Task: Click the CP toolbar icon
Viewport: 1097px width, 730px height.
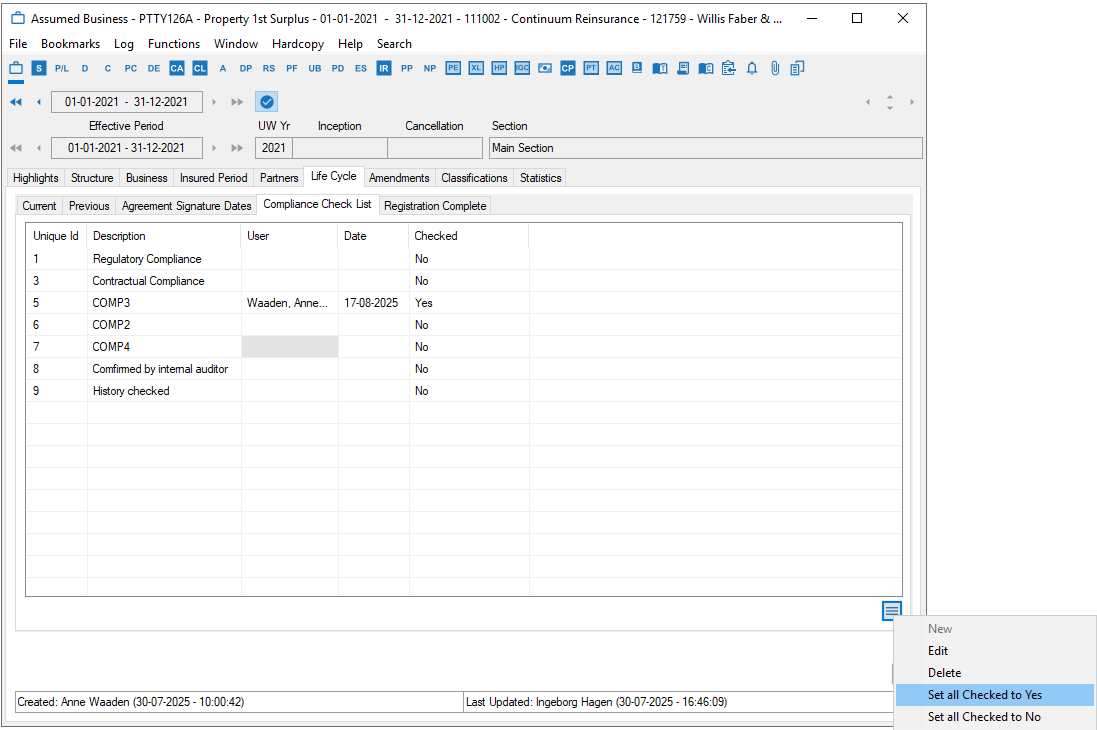Action: 568,68
